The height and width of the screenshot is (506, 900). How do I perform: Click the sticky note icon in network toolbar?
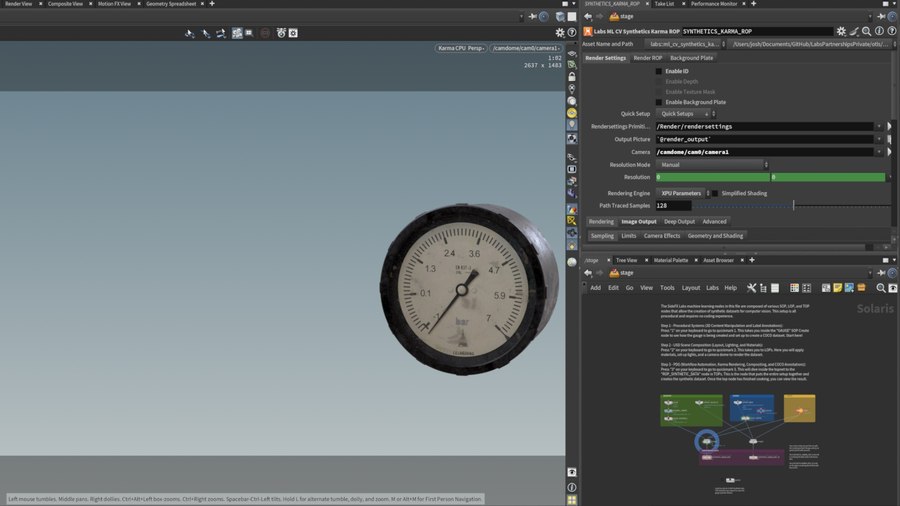pyautogui.click(x=837, y=288)
